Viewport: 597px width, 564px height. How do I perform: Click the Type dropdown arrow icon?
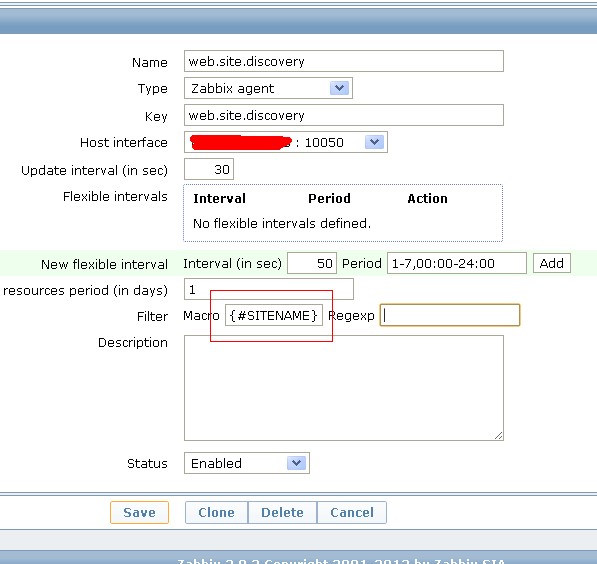point(339,88)
